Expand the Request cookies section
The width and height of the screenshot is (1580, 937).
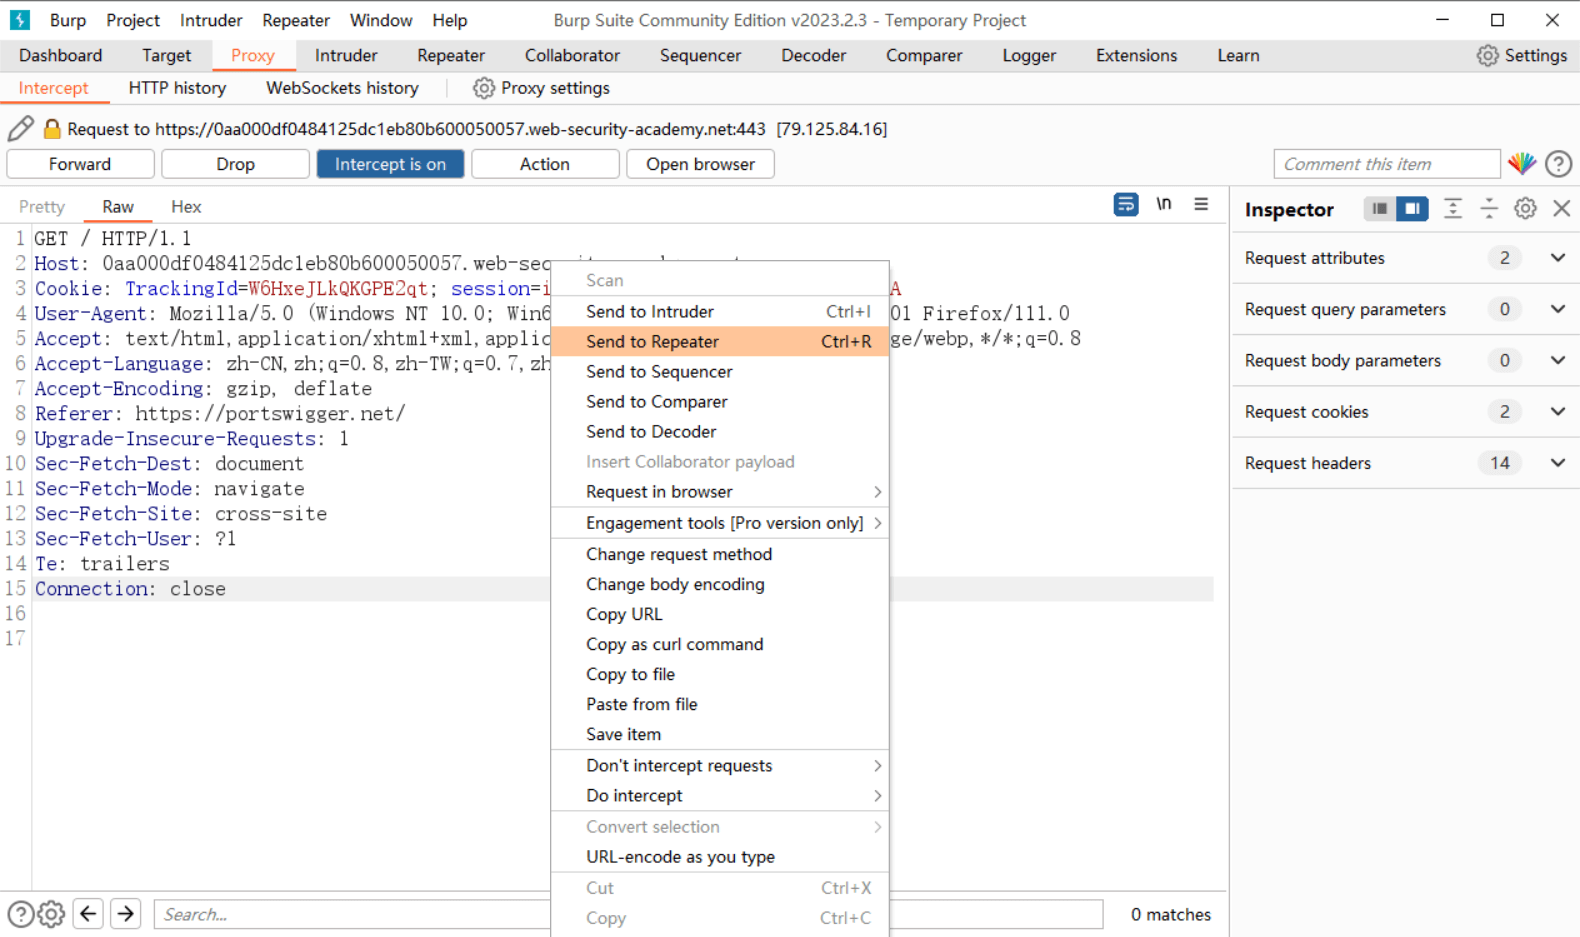coord(1557,412)
